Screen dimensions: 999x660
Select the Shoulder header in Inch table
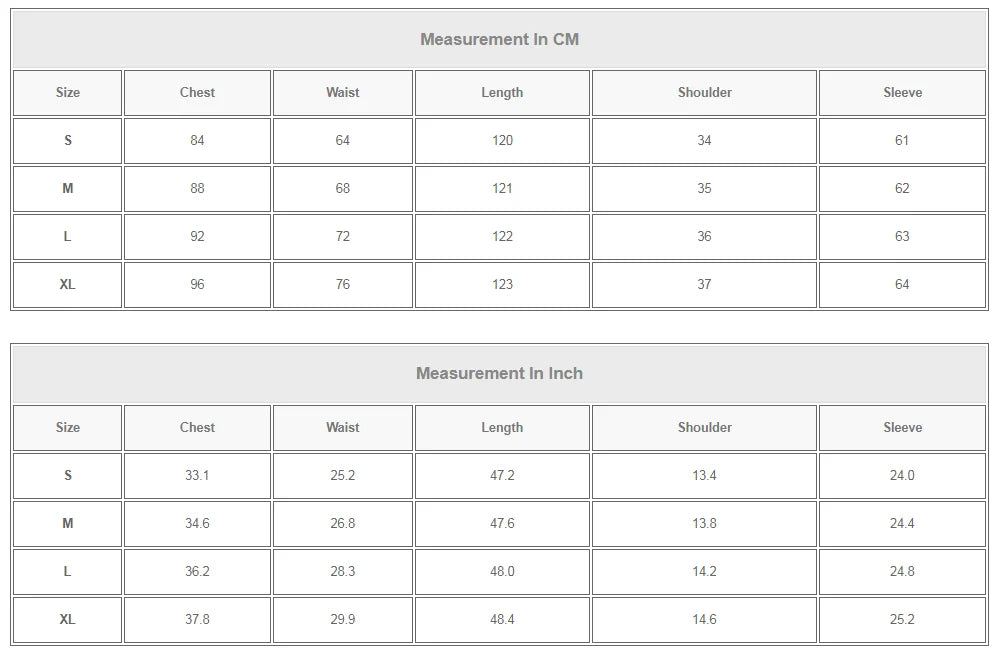coord(704,428)
